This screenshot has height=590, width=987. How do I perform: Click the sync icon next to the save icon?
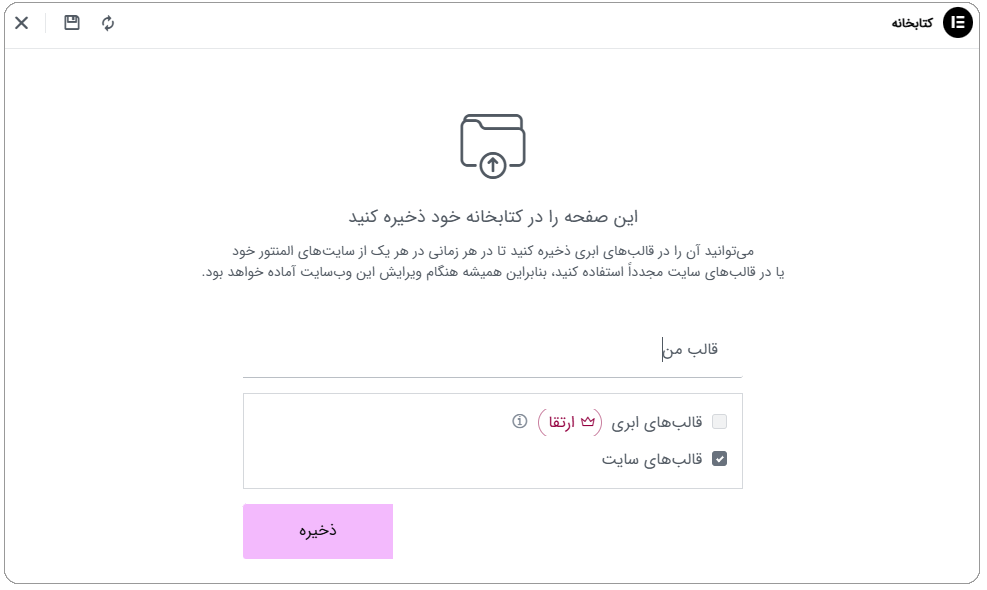click(x=106, y=22)
